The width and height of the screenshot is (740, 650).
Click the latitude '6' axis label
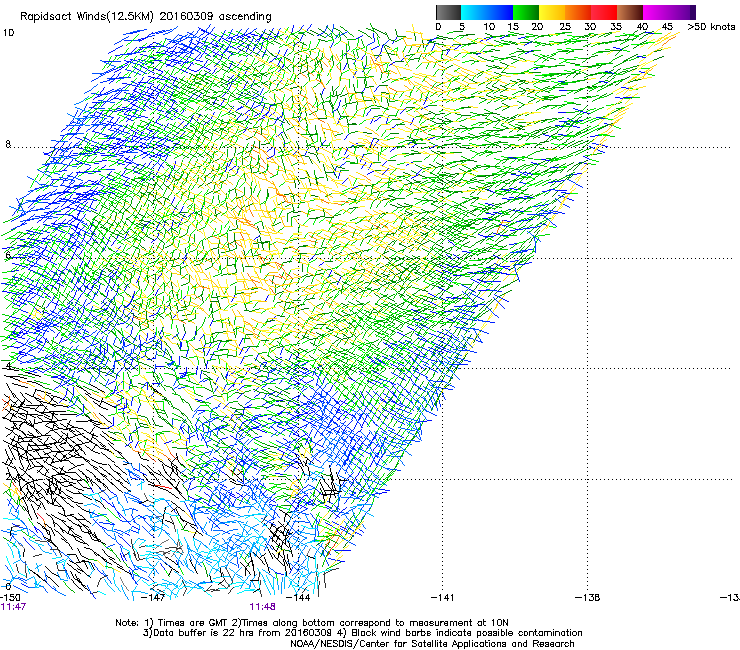pos(8,255)
